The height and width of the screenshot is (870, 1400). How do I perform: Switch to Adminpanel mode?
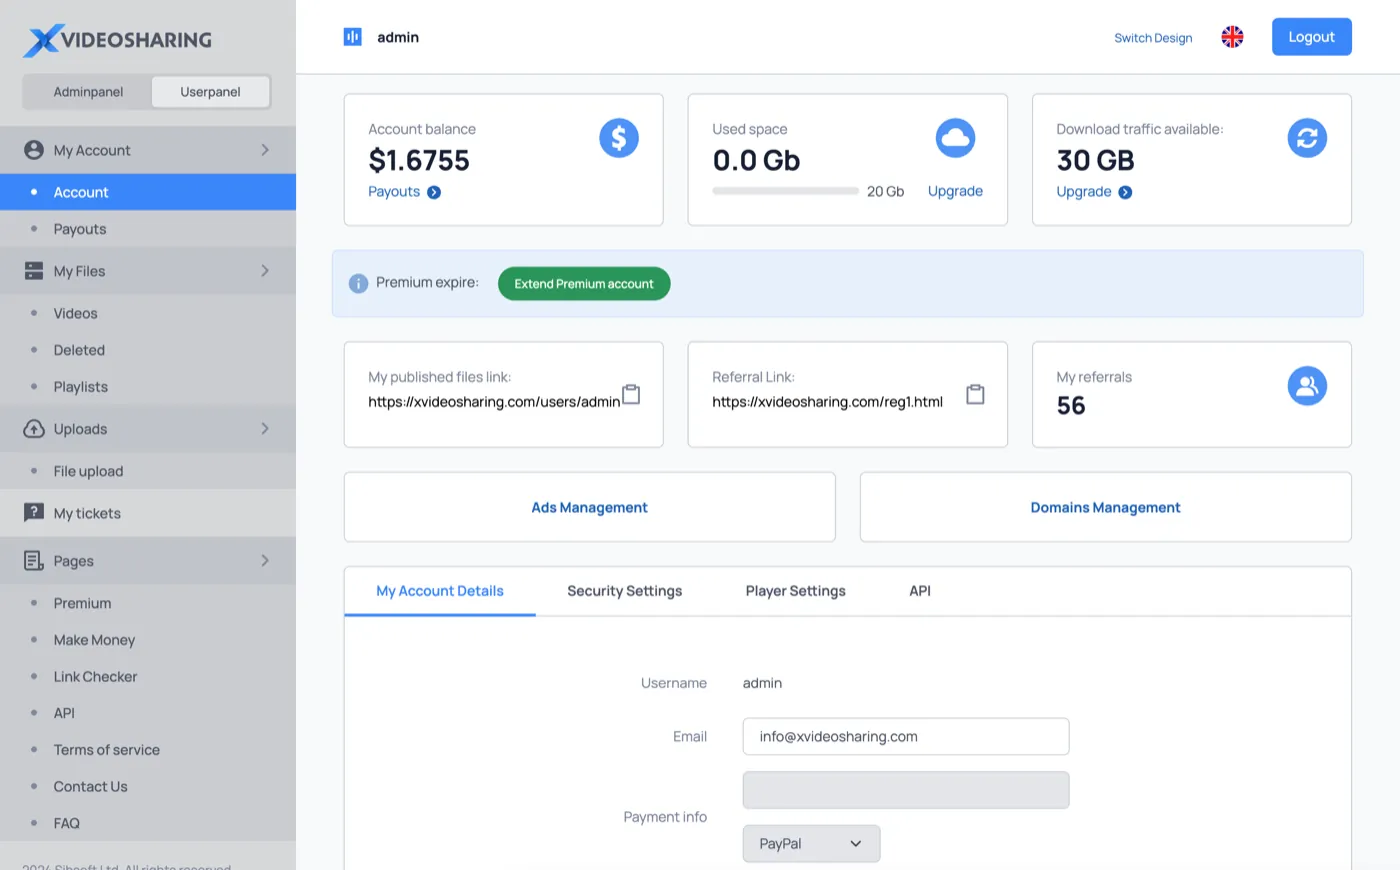[x=88, y=92]
